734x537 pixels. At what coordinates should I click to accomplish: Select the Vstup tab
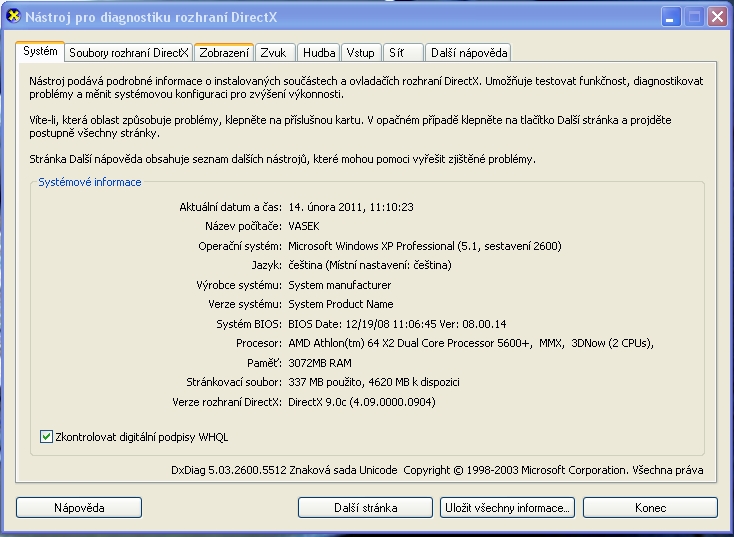tap(361, 53)
